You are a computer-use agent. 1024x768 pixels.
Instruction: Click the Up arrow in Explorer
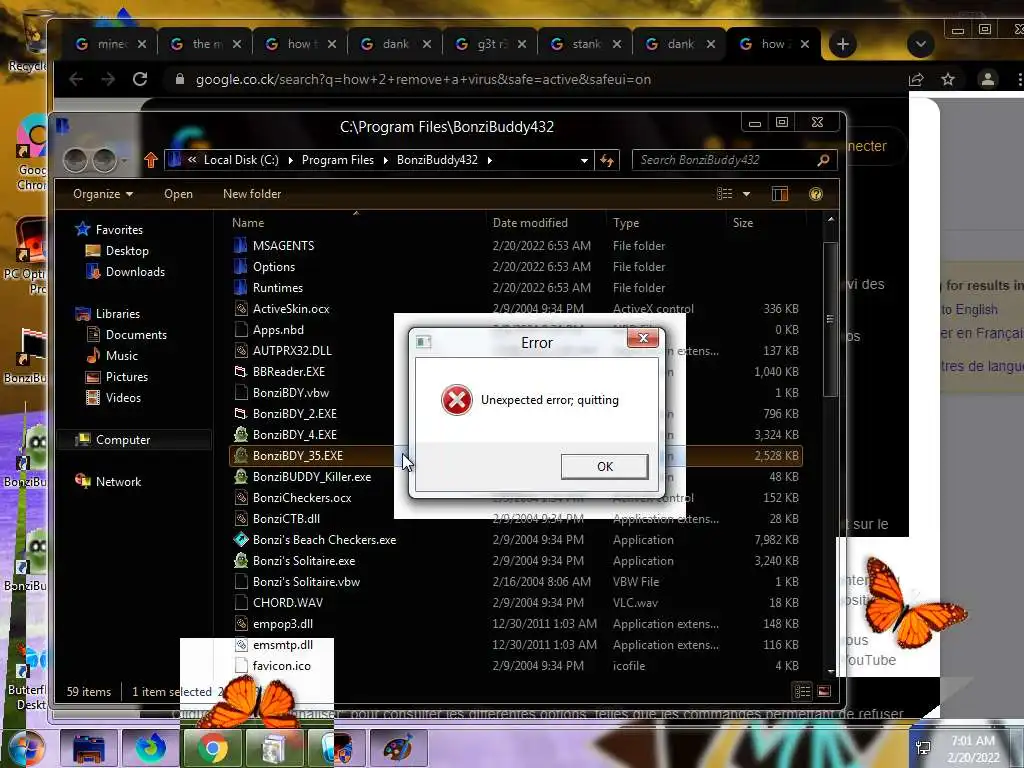click(151, 160)
